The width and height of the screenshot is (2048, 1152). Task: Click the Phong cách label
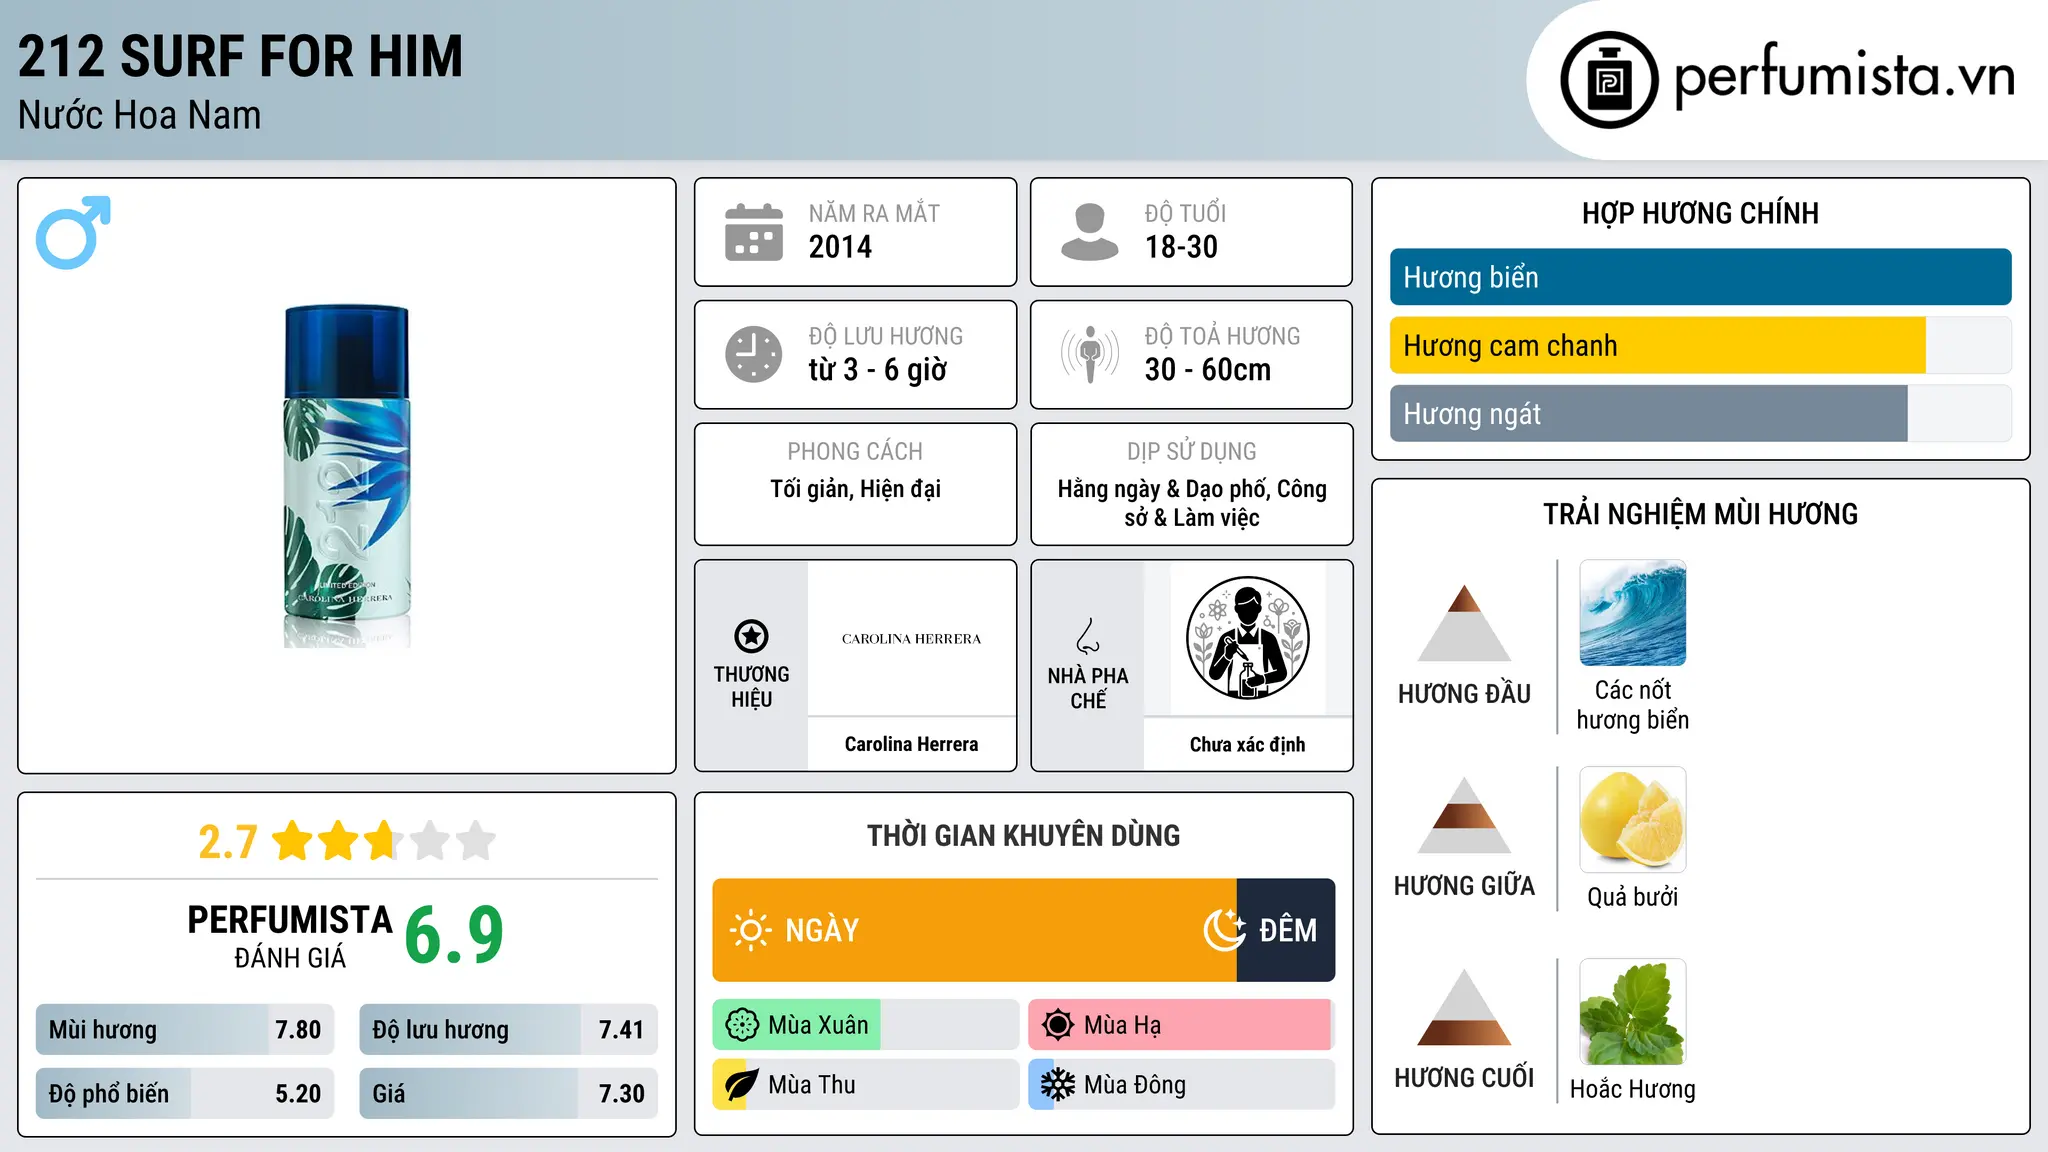(x=855, y=452)
